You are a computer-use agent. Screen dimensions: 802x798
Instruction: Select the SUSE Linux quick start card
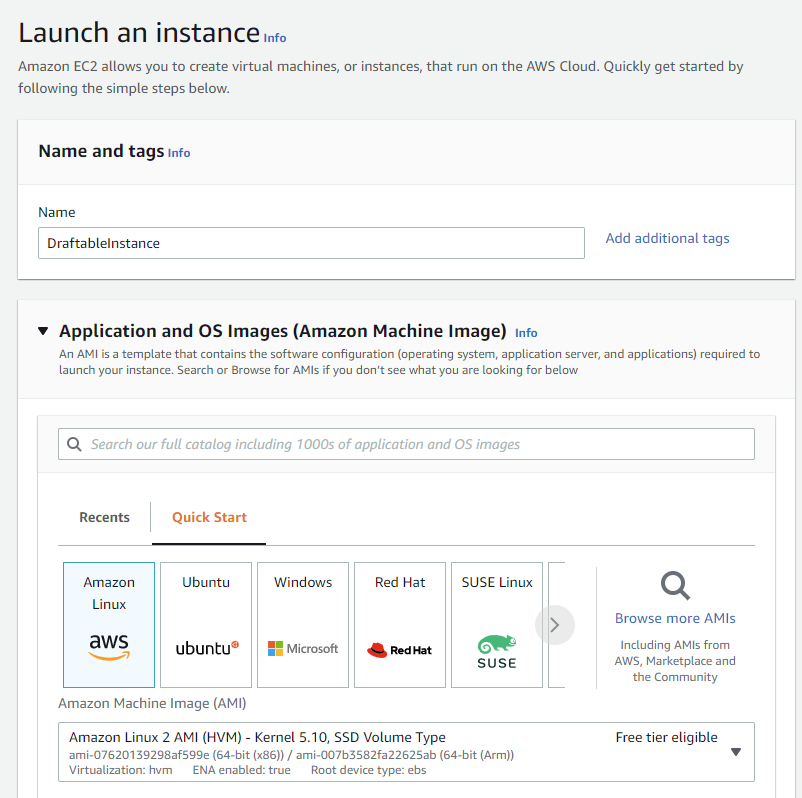pyautogui.click(x=497, y=624)
